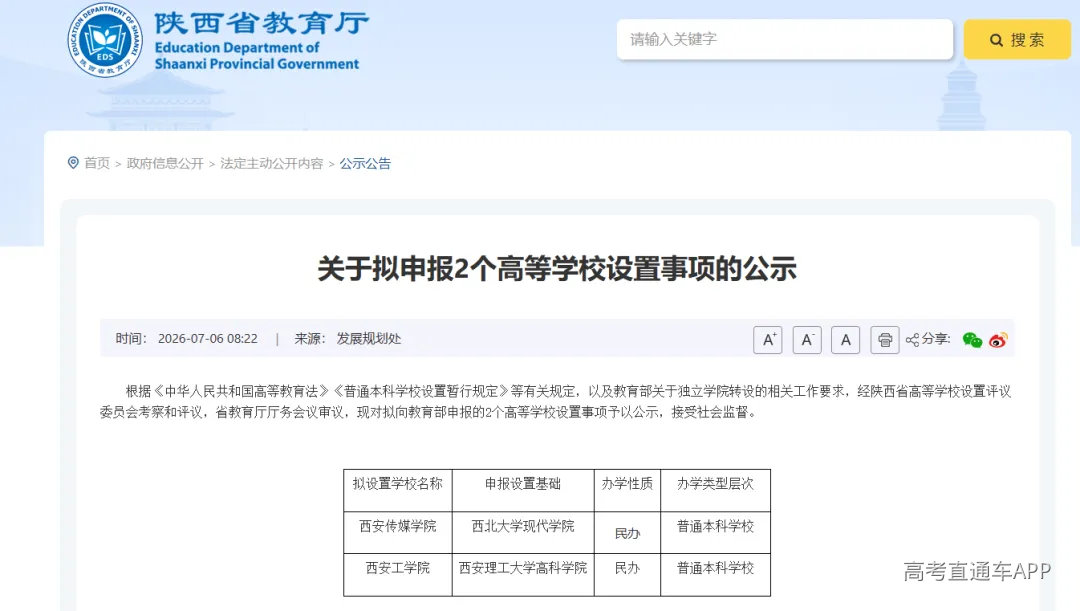Share article via WeChat icon

click(972, 340)
